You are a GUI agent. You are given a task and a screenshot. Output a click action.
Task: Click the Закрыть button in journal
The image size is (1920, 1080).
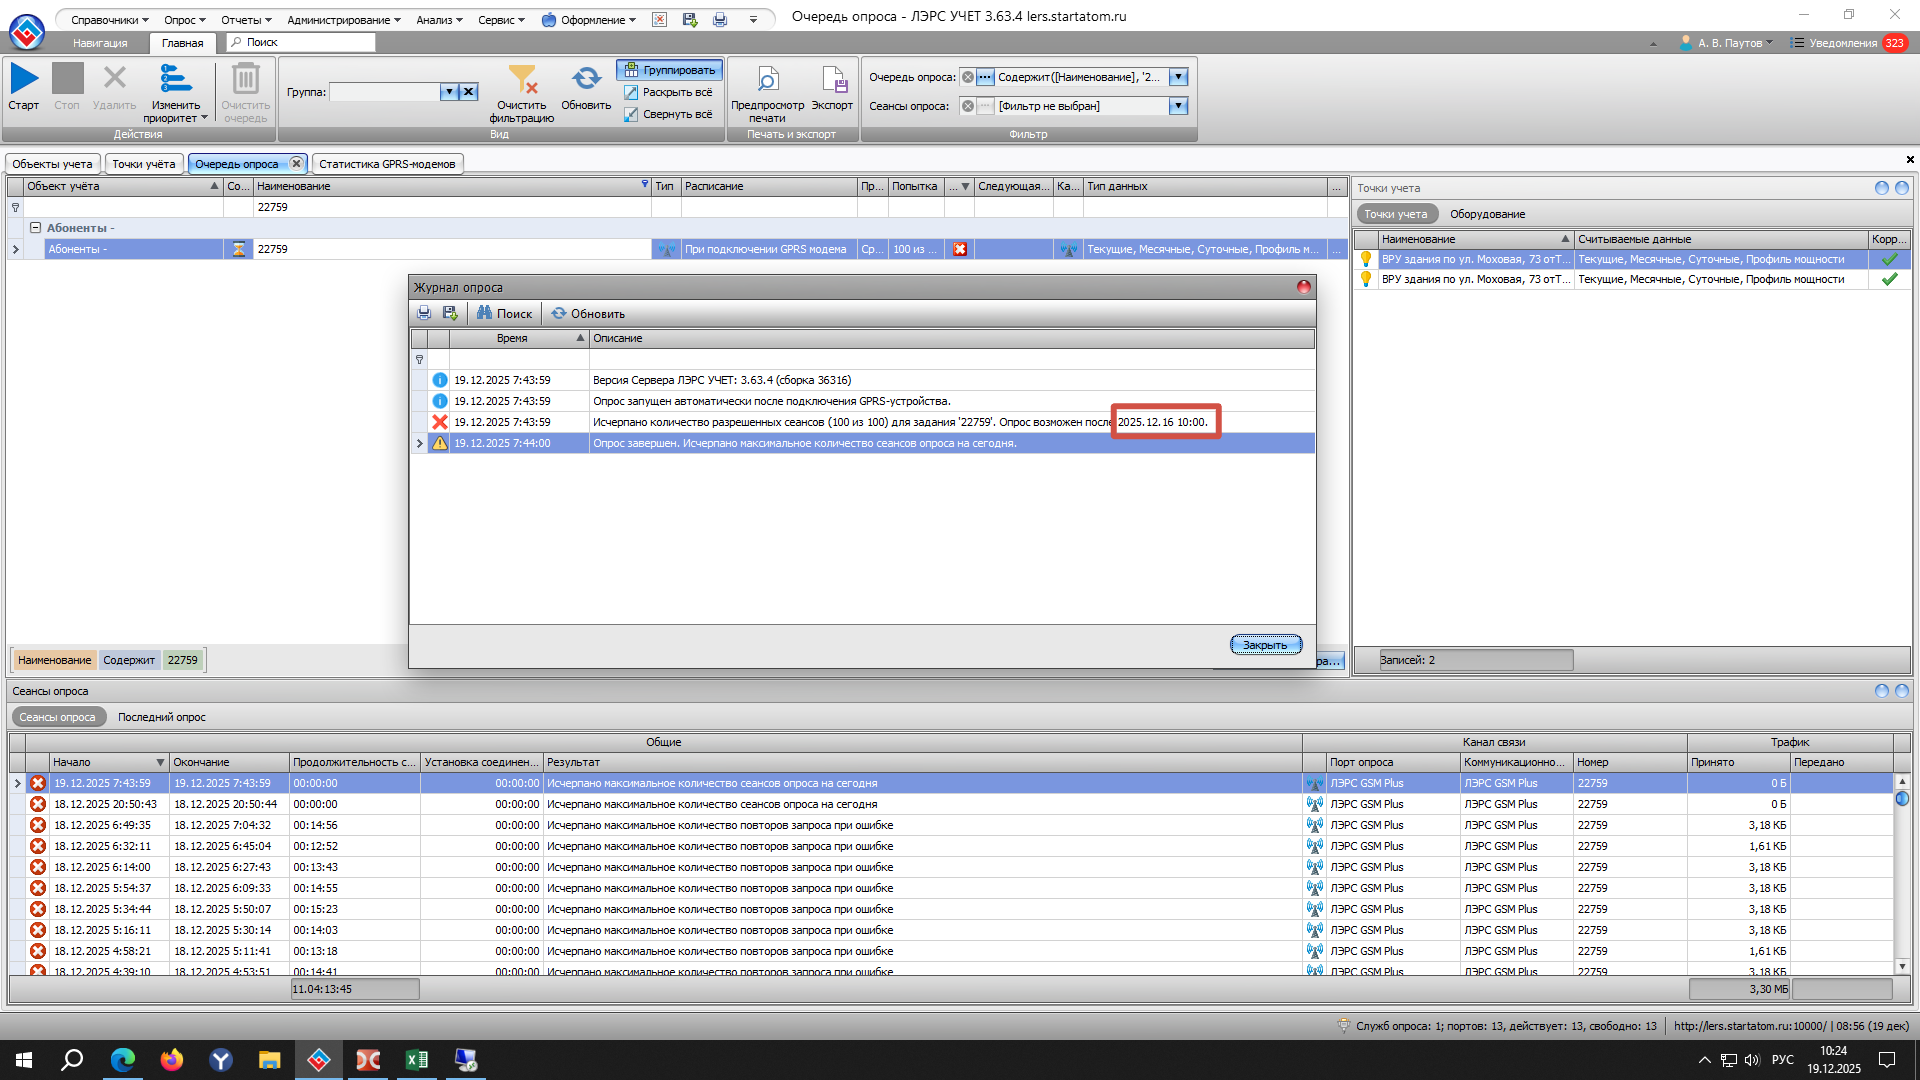[1265, 645]
